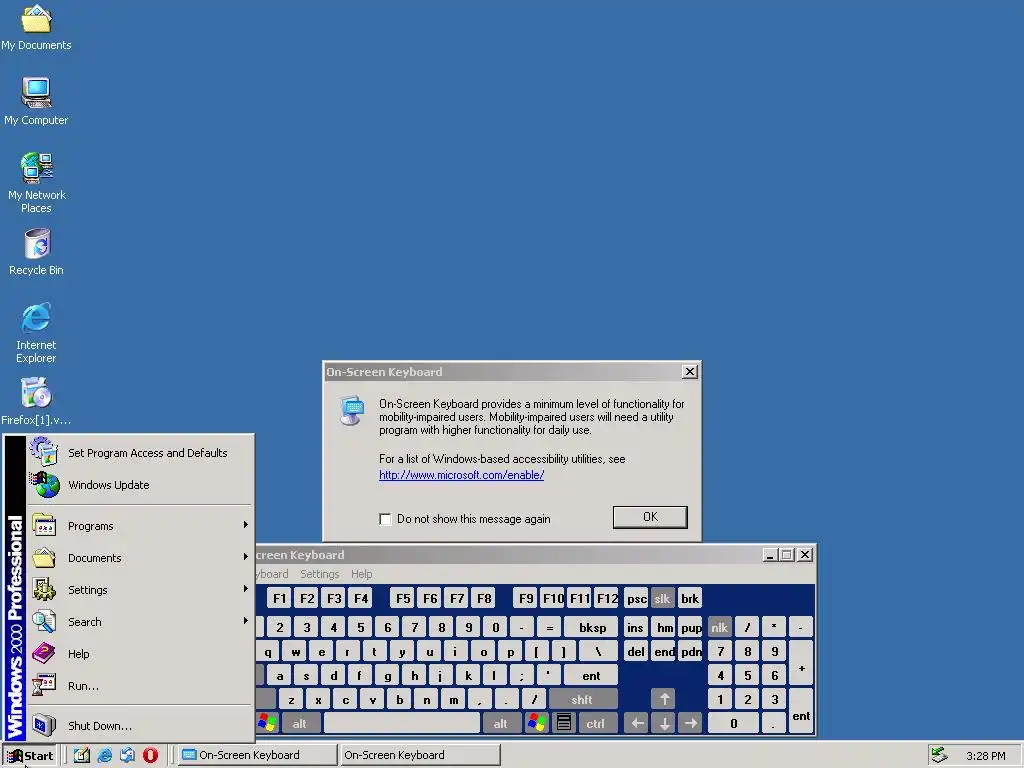Viewport: 1024px width, 768px height.
Task: Switch to the second On-Screen Keyboard taskbar button
Action: point(420,755)
